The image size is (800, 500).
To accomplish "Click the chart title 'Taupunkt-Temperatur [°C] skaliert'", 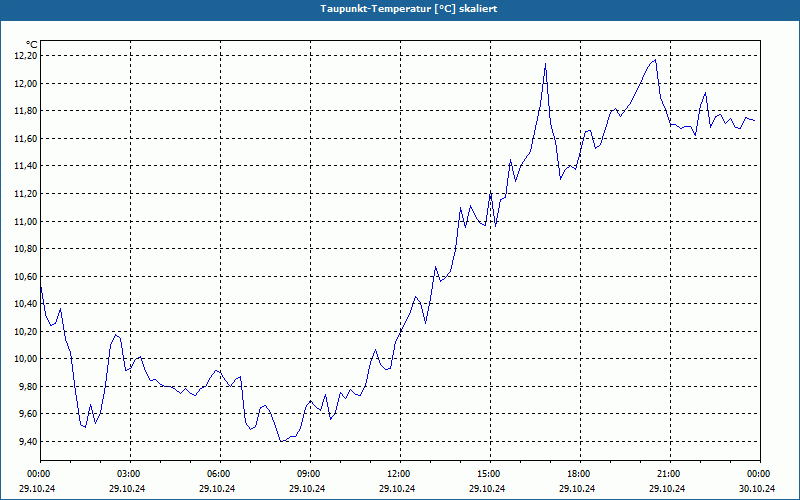I will tap(409, 9).
